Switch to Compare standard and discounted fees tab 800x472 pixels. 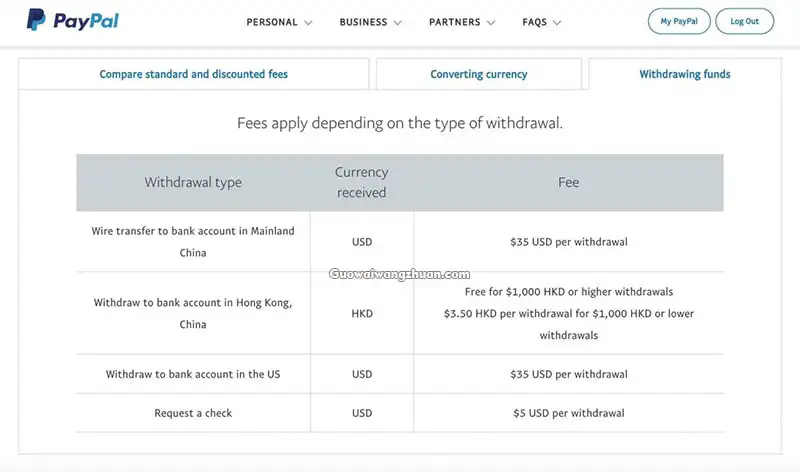[193, 74]
